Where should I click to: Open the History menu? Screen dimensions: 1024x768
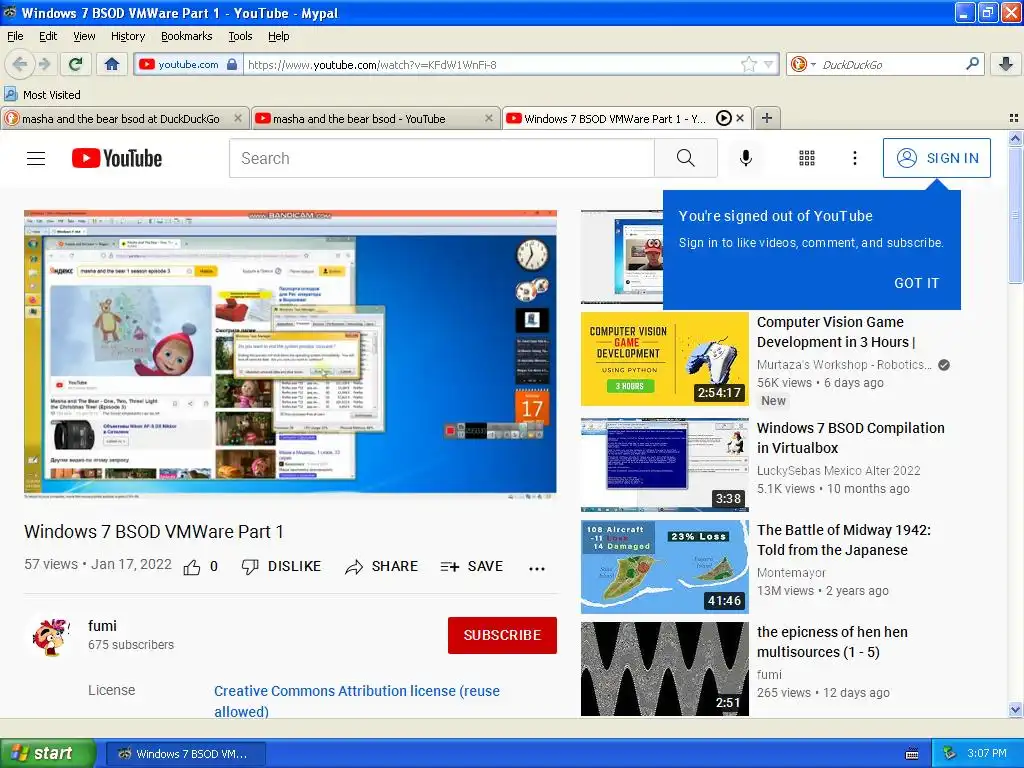[x=127, y=36]
